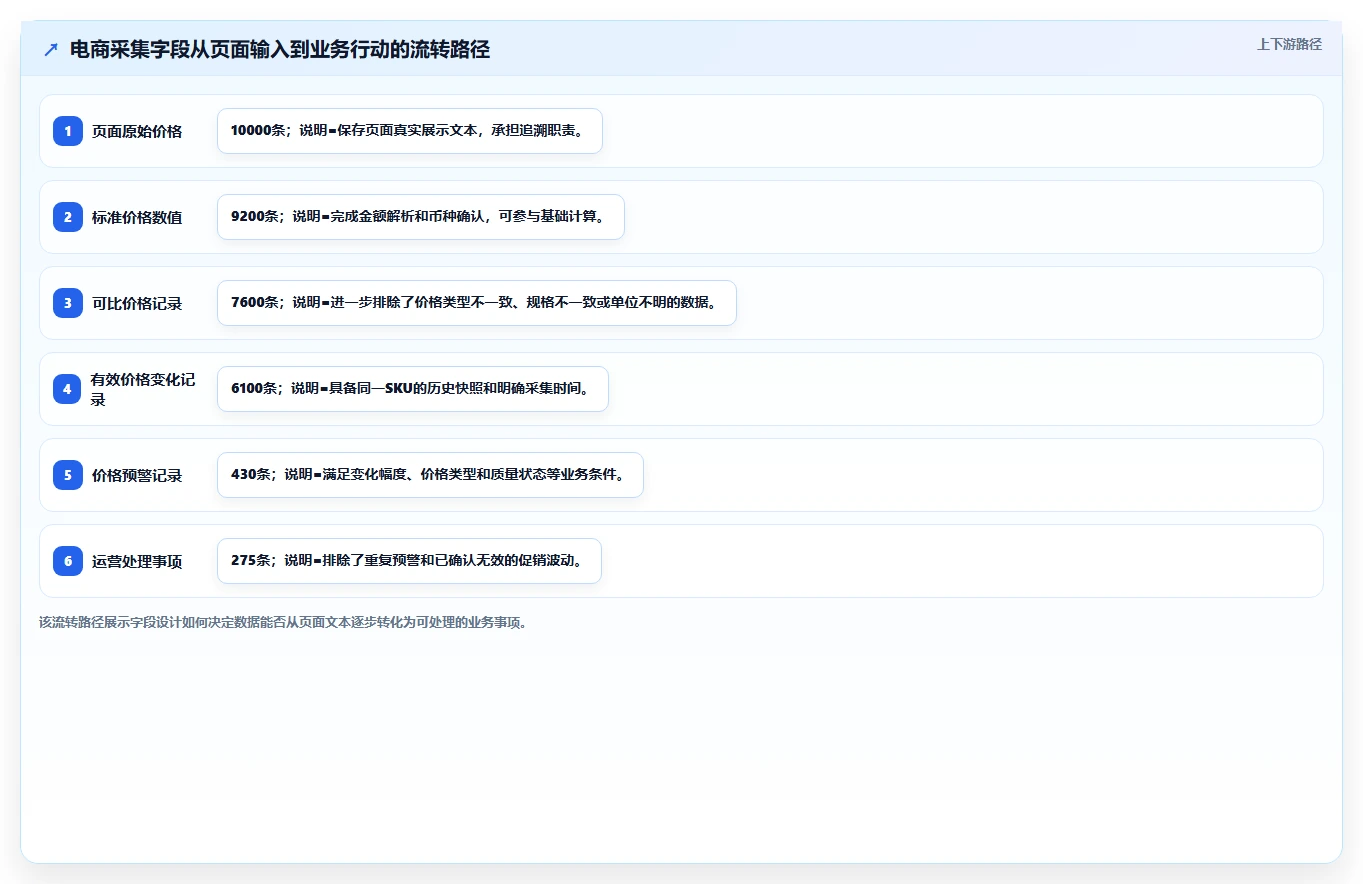Image resolution: width=1363 pixels, height=884 pixels.
Task: Click the 价格预警记录 step label
Action: click(137, 475)
